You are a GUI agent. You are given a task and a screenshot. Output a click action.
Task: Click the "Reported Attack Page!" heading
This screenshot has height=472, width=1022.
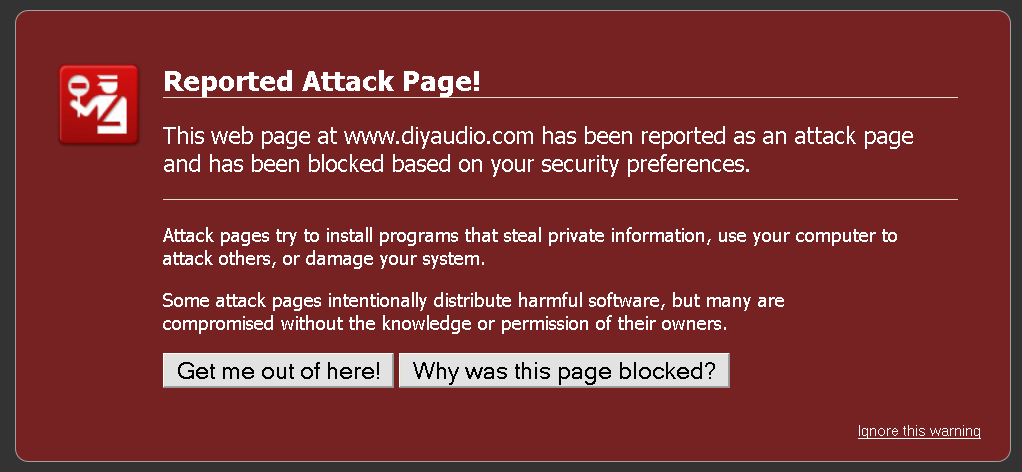click(322, 81)
